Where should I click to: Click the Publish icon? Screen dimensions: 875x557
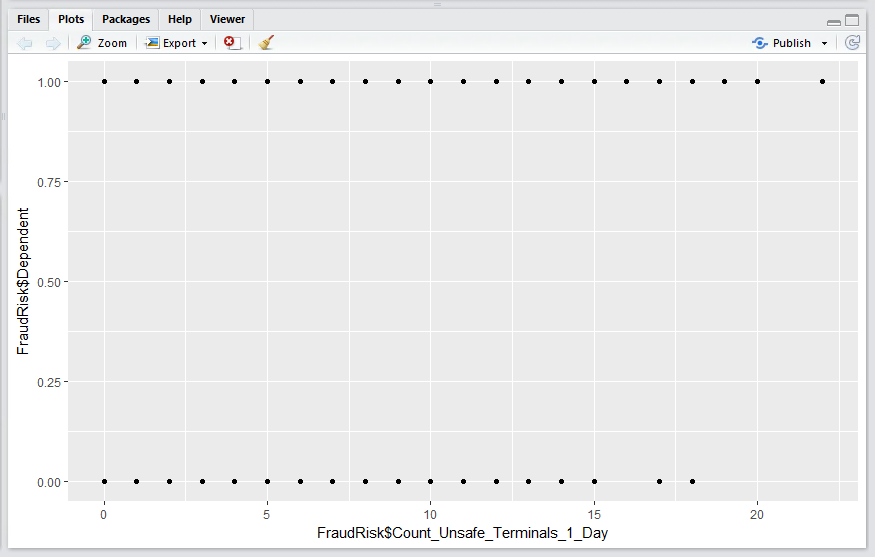759,43
